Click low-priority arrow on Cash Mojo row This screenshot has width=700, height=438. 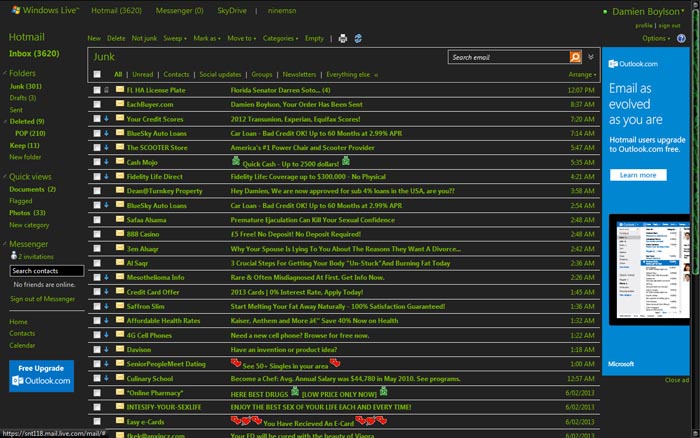pos(106,162)
